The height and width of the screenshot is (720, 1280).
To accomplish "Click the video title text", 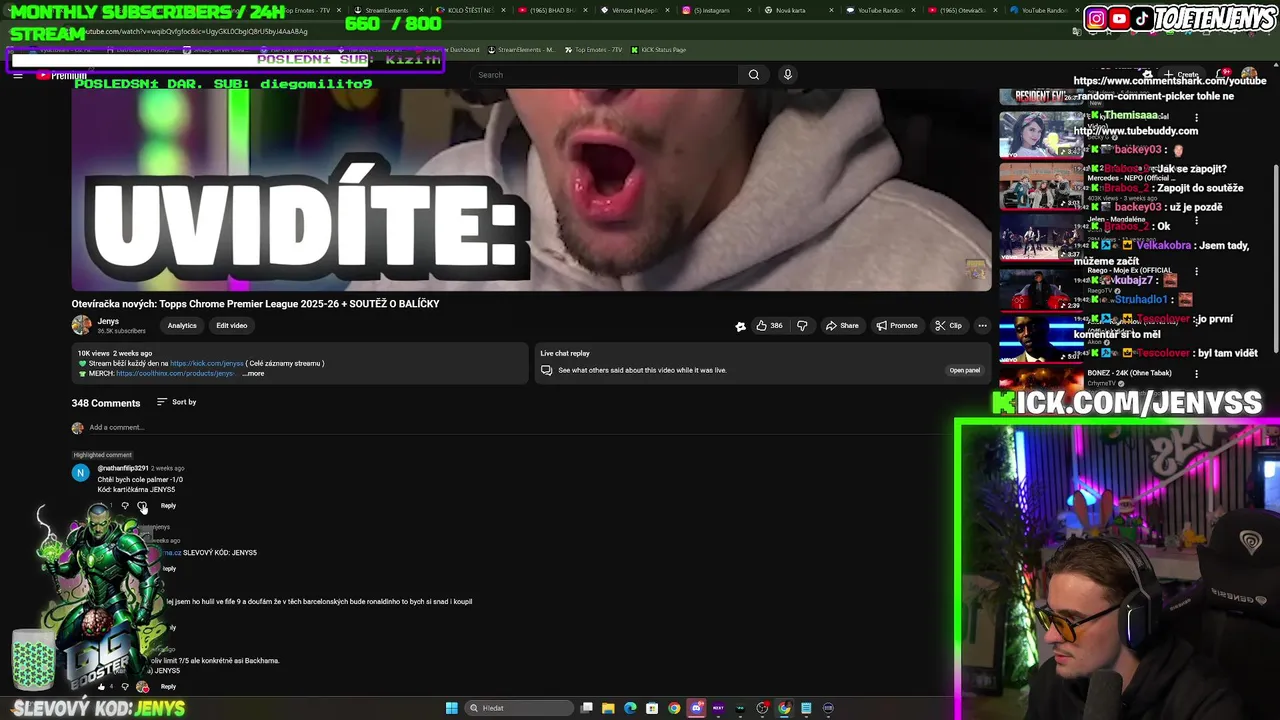I will pyautogui.click(x=255, y=303).
